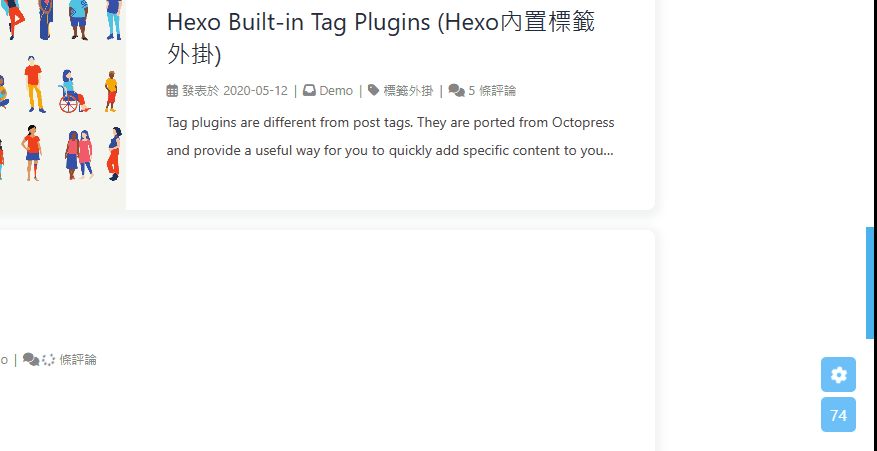Click the 條評論 link in lower card

[78, 359]
